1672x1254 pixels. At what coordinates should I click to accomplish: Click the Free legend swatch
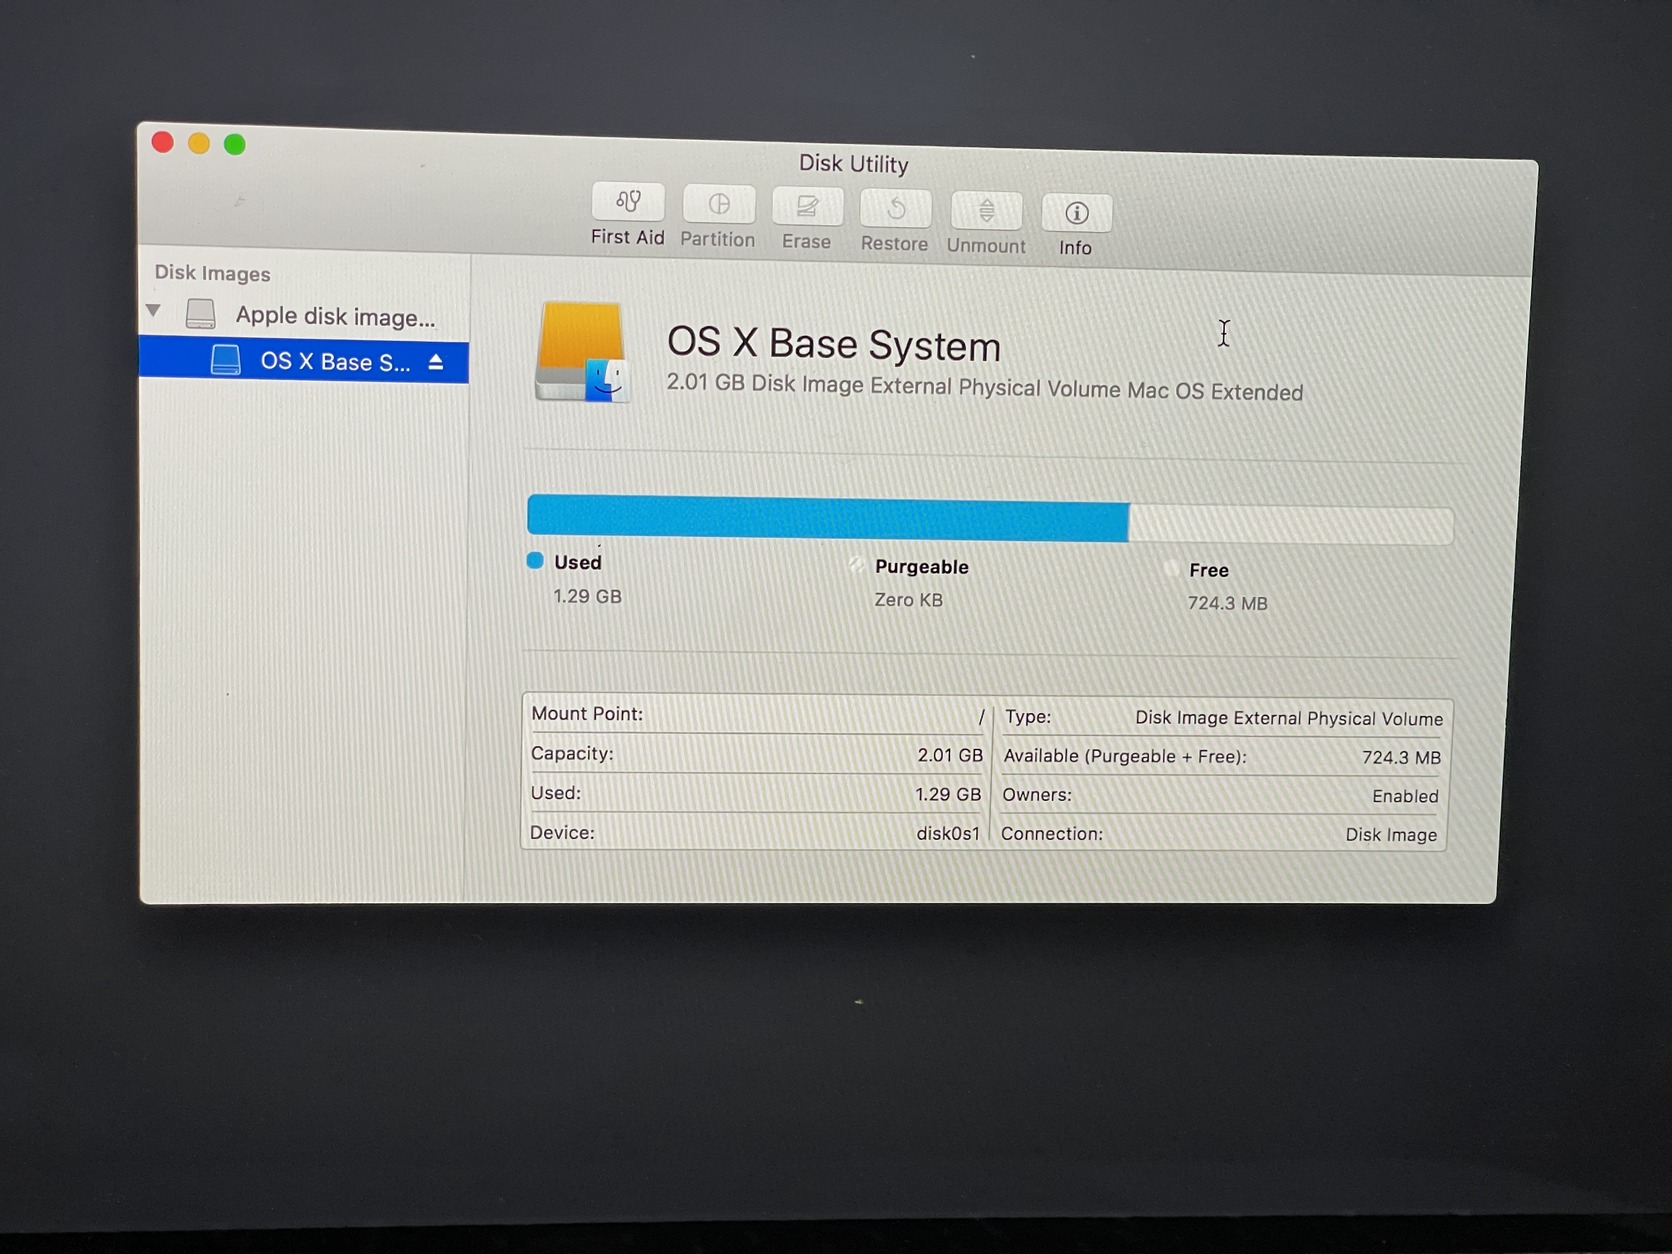[x=1171, y=568]
